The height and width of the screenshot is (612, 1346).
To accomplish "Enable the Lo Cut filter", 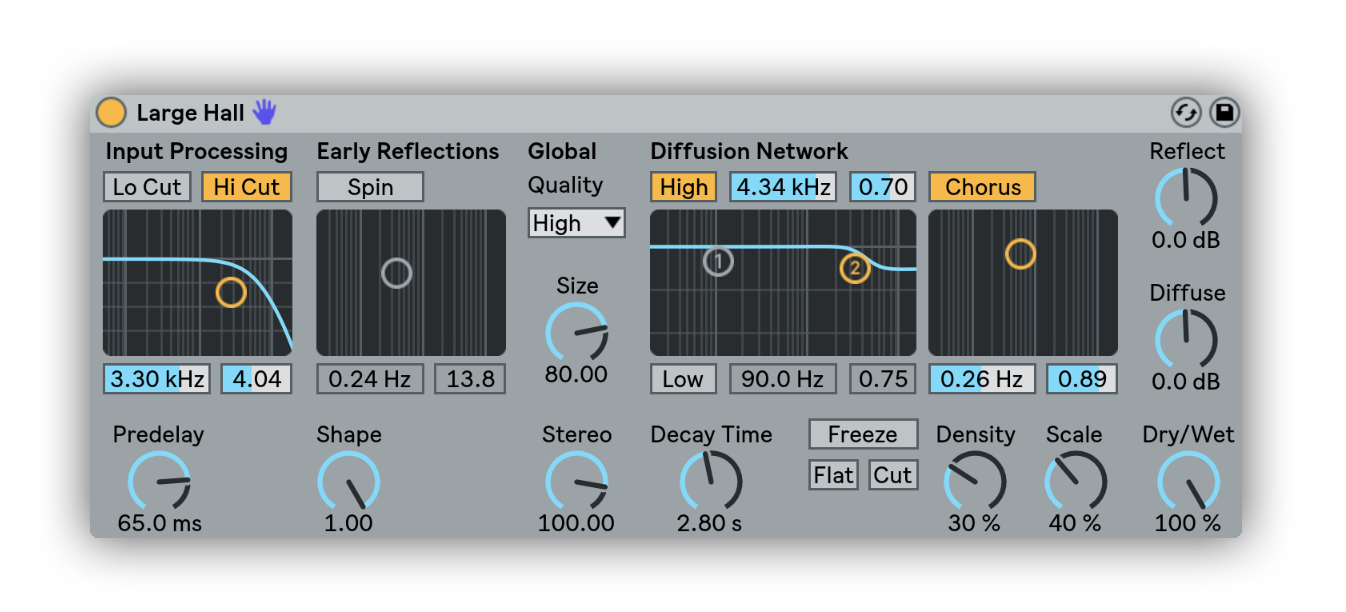I will click(147, 187).
